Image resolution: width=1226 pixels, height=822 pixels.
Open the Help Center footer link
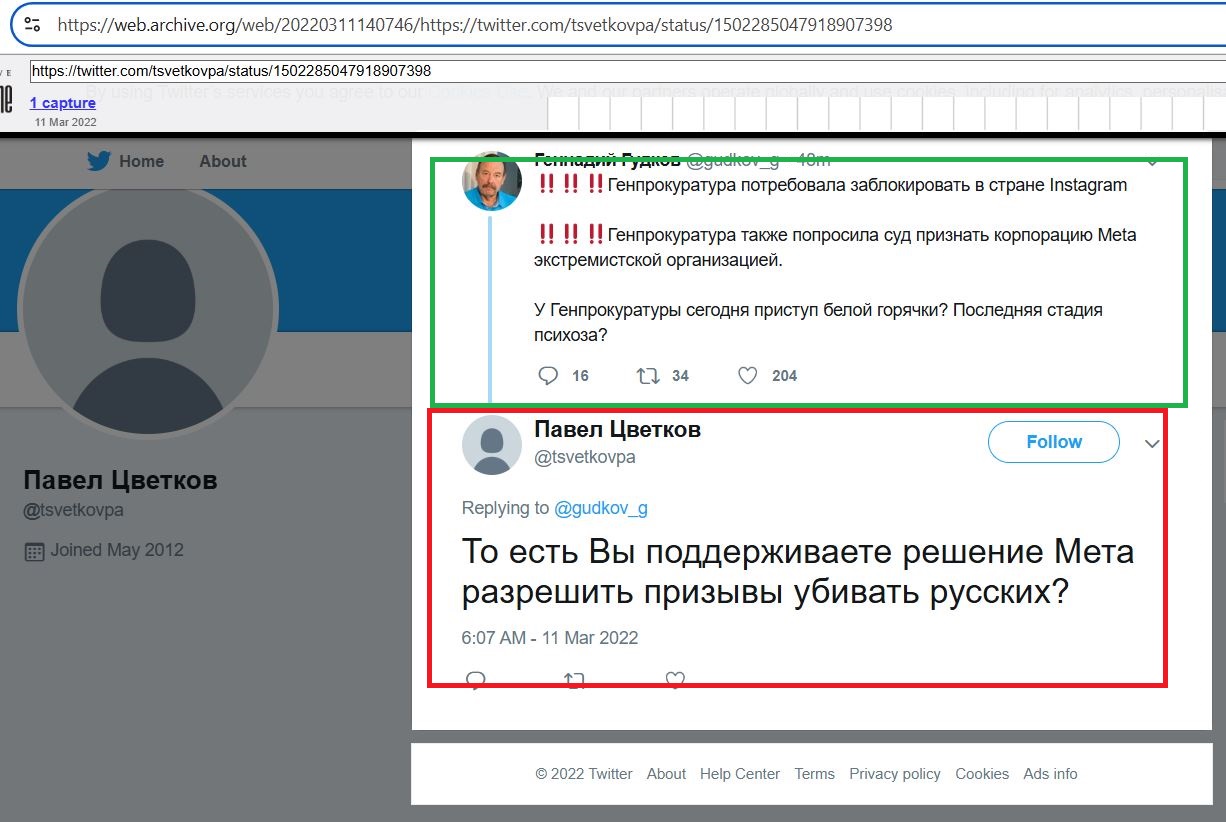[740, 774]
